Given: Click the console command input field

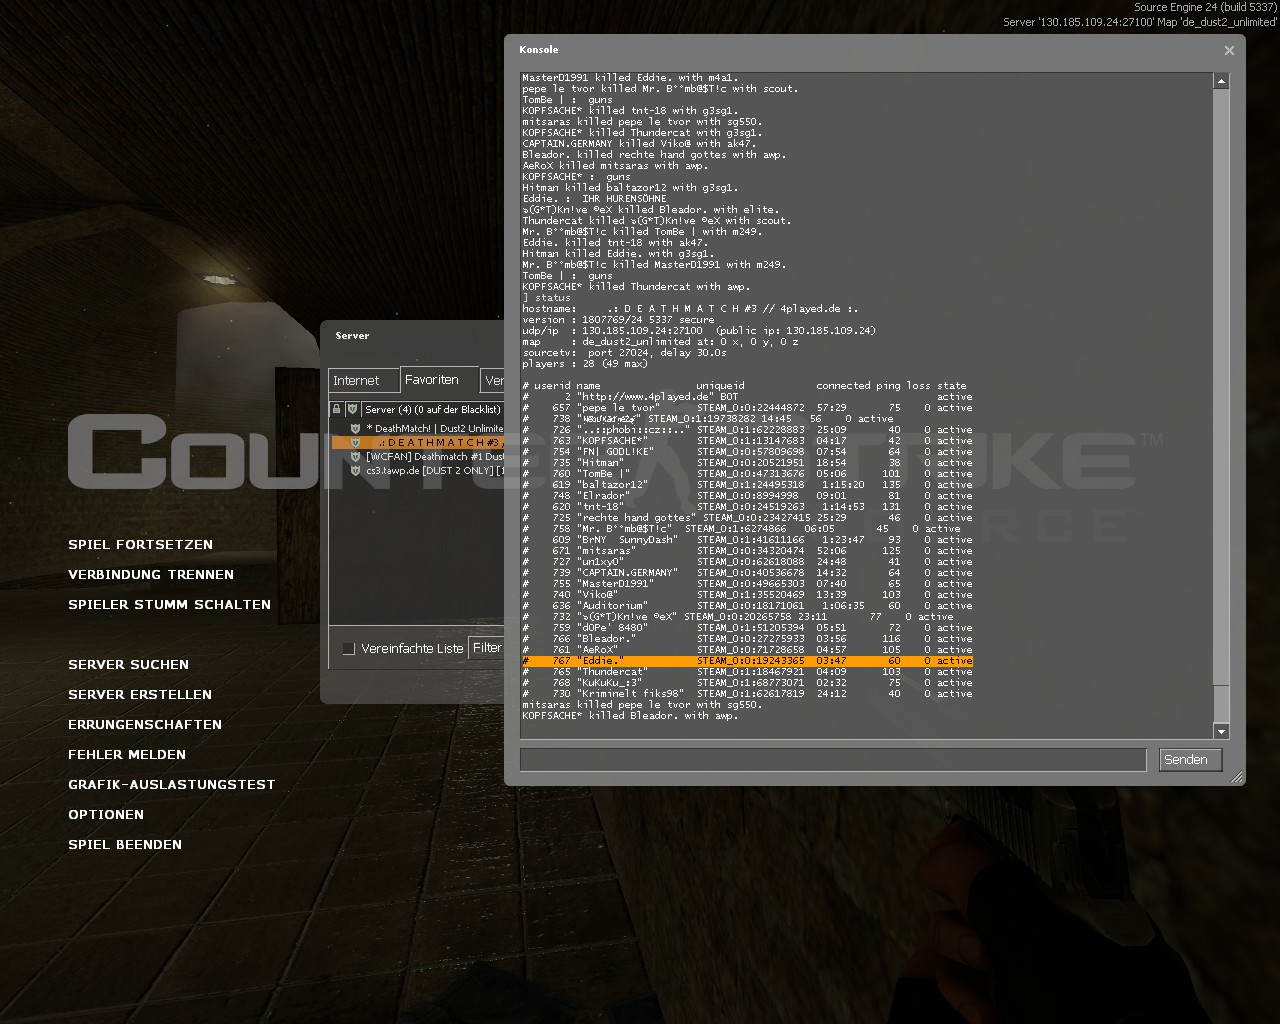Looking at the screenshot, I should point(833,760).
